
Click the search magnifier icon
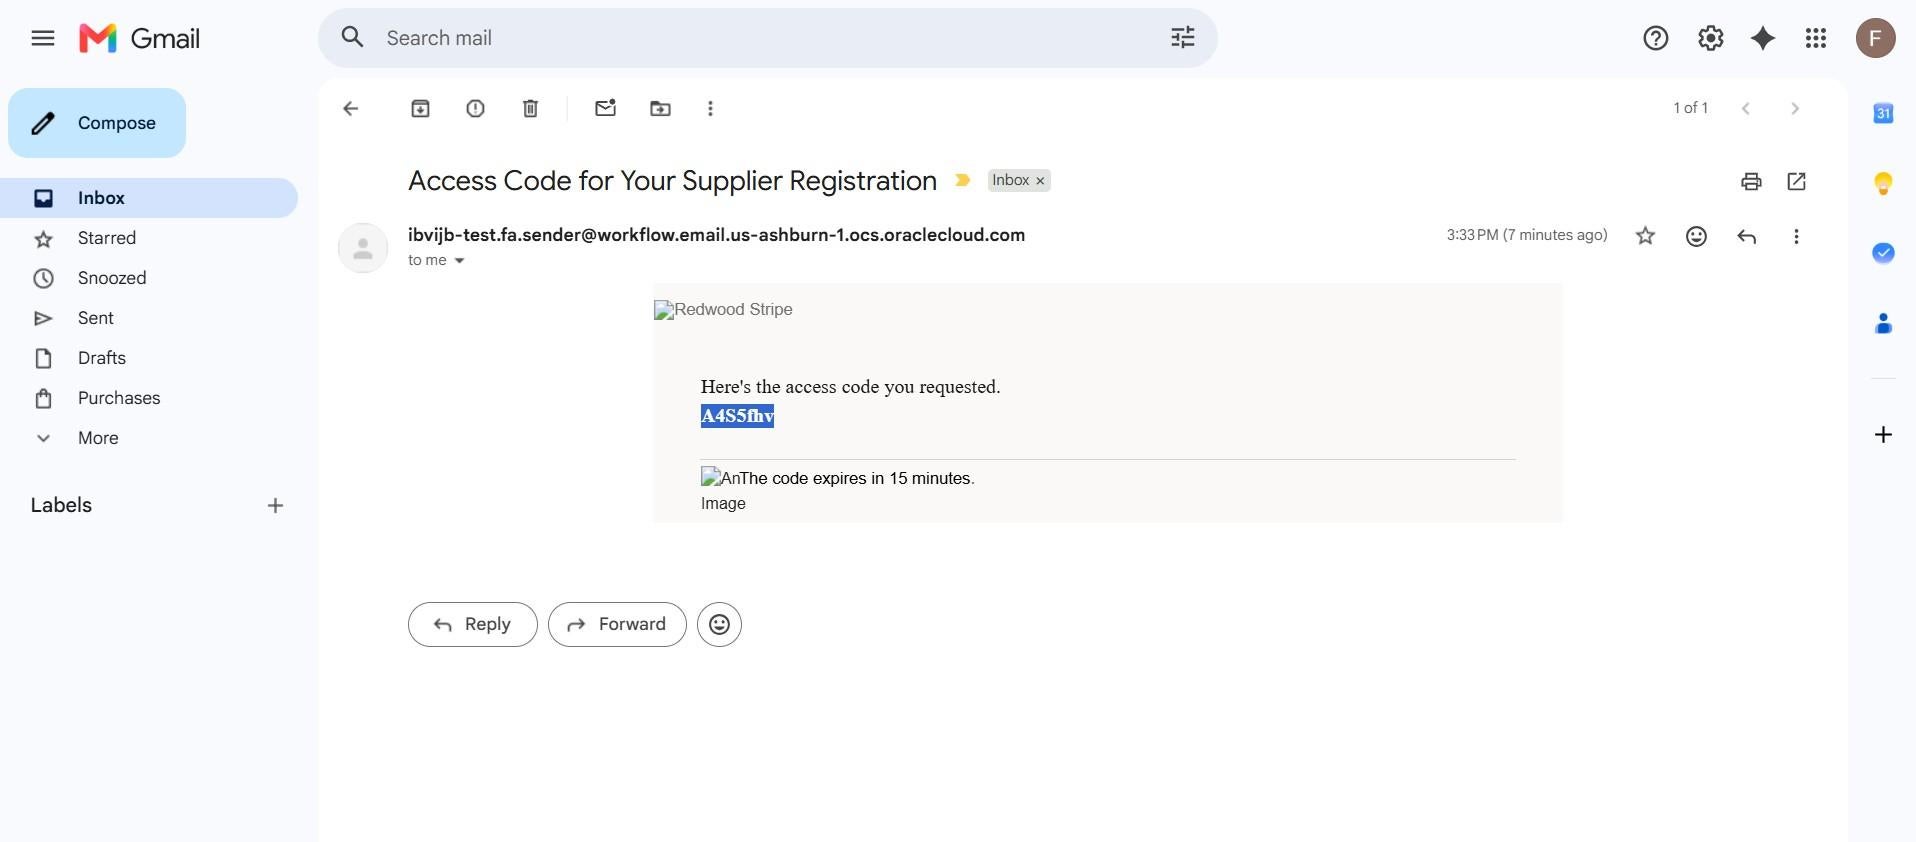pos(352,38)
